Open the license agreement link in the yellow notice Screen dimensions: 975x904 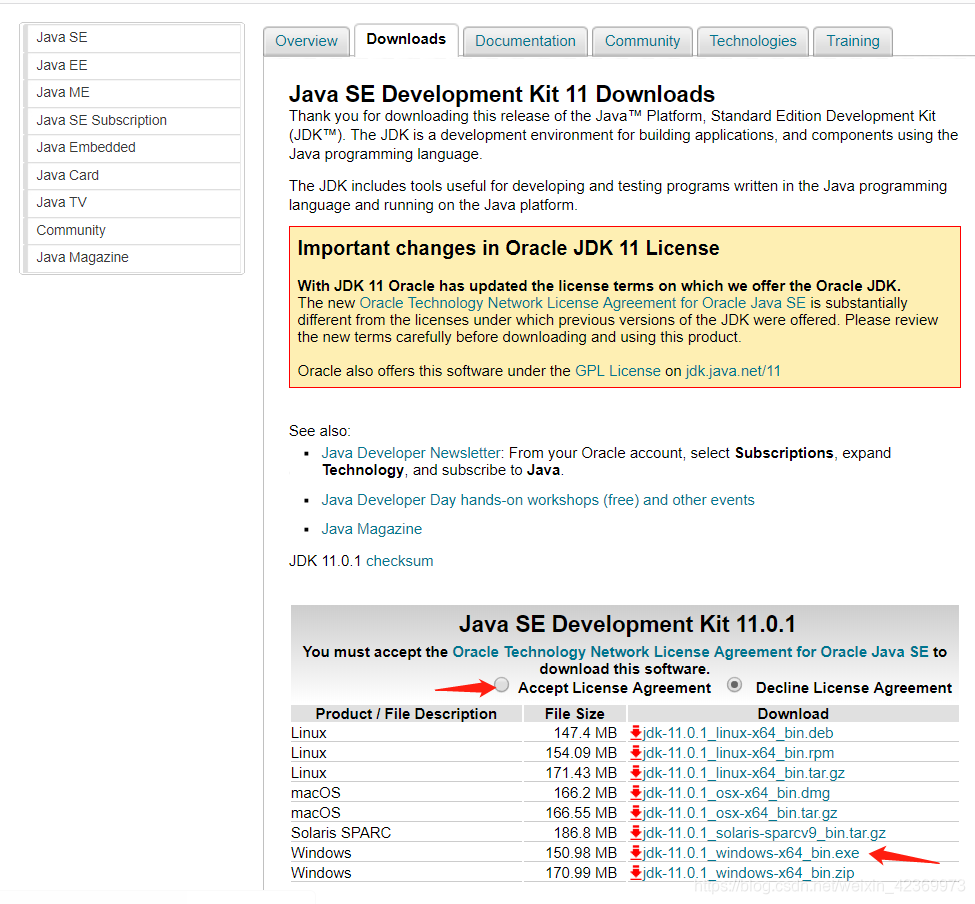coord(583,303)
